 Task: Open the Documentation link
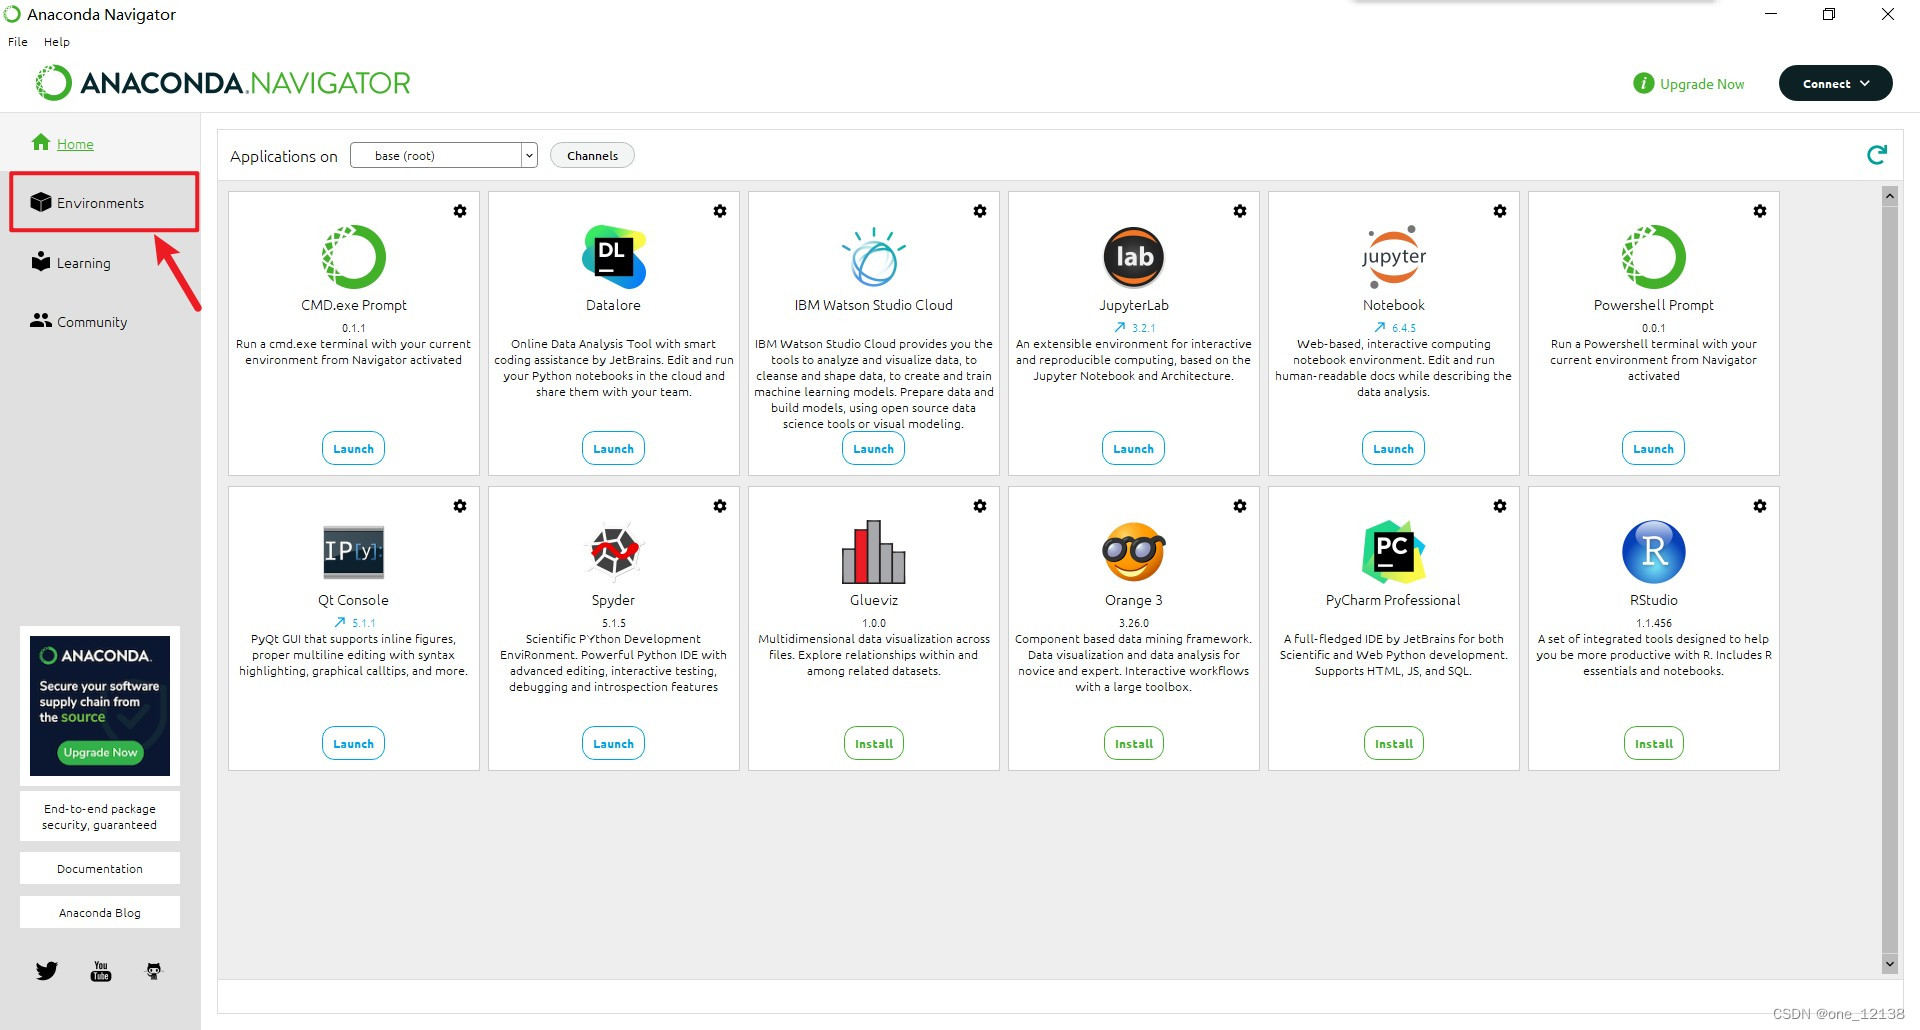point(100,868)
